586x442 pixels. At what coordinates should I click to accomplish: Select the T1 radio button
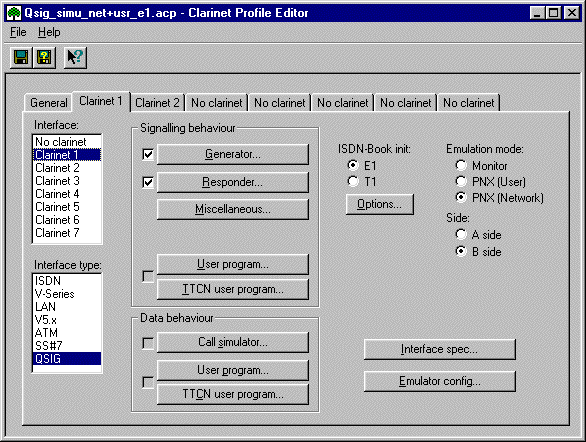click(353, 182)
